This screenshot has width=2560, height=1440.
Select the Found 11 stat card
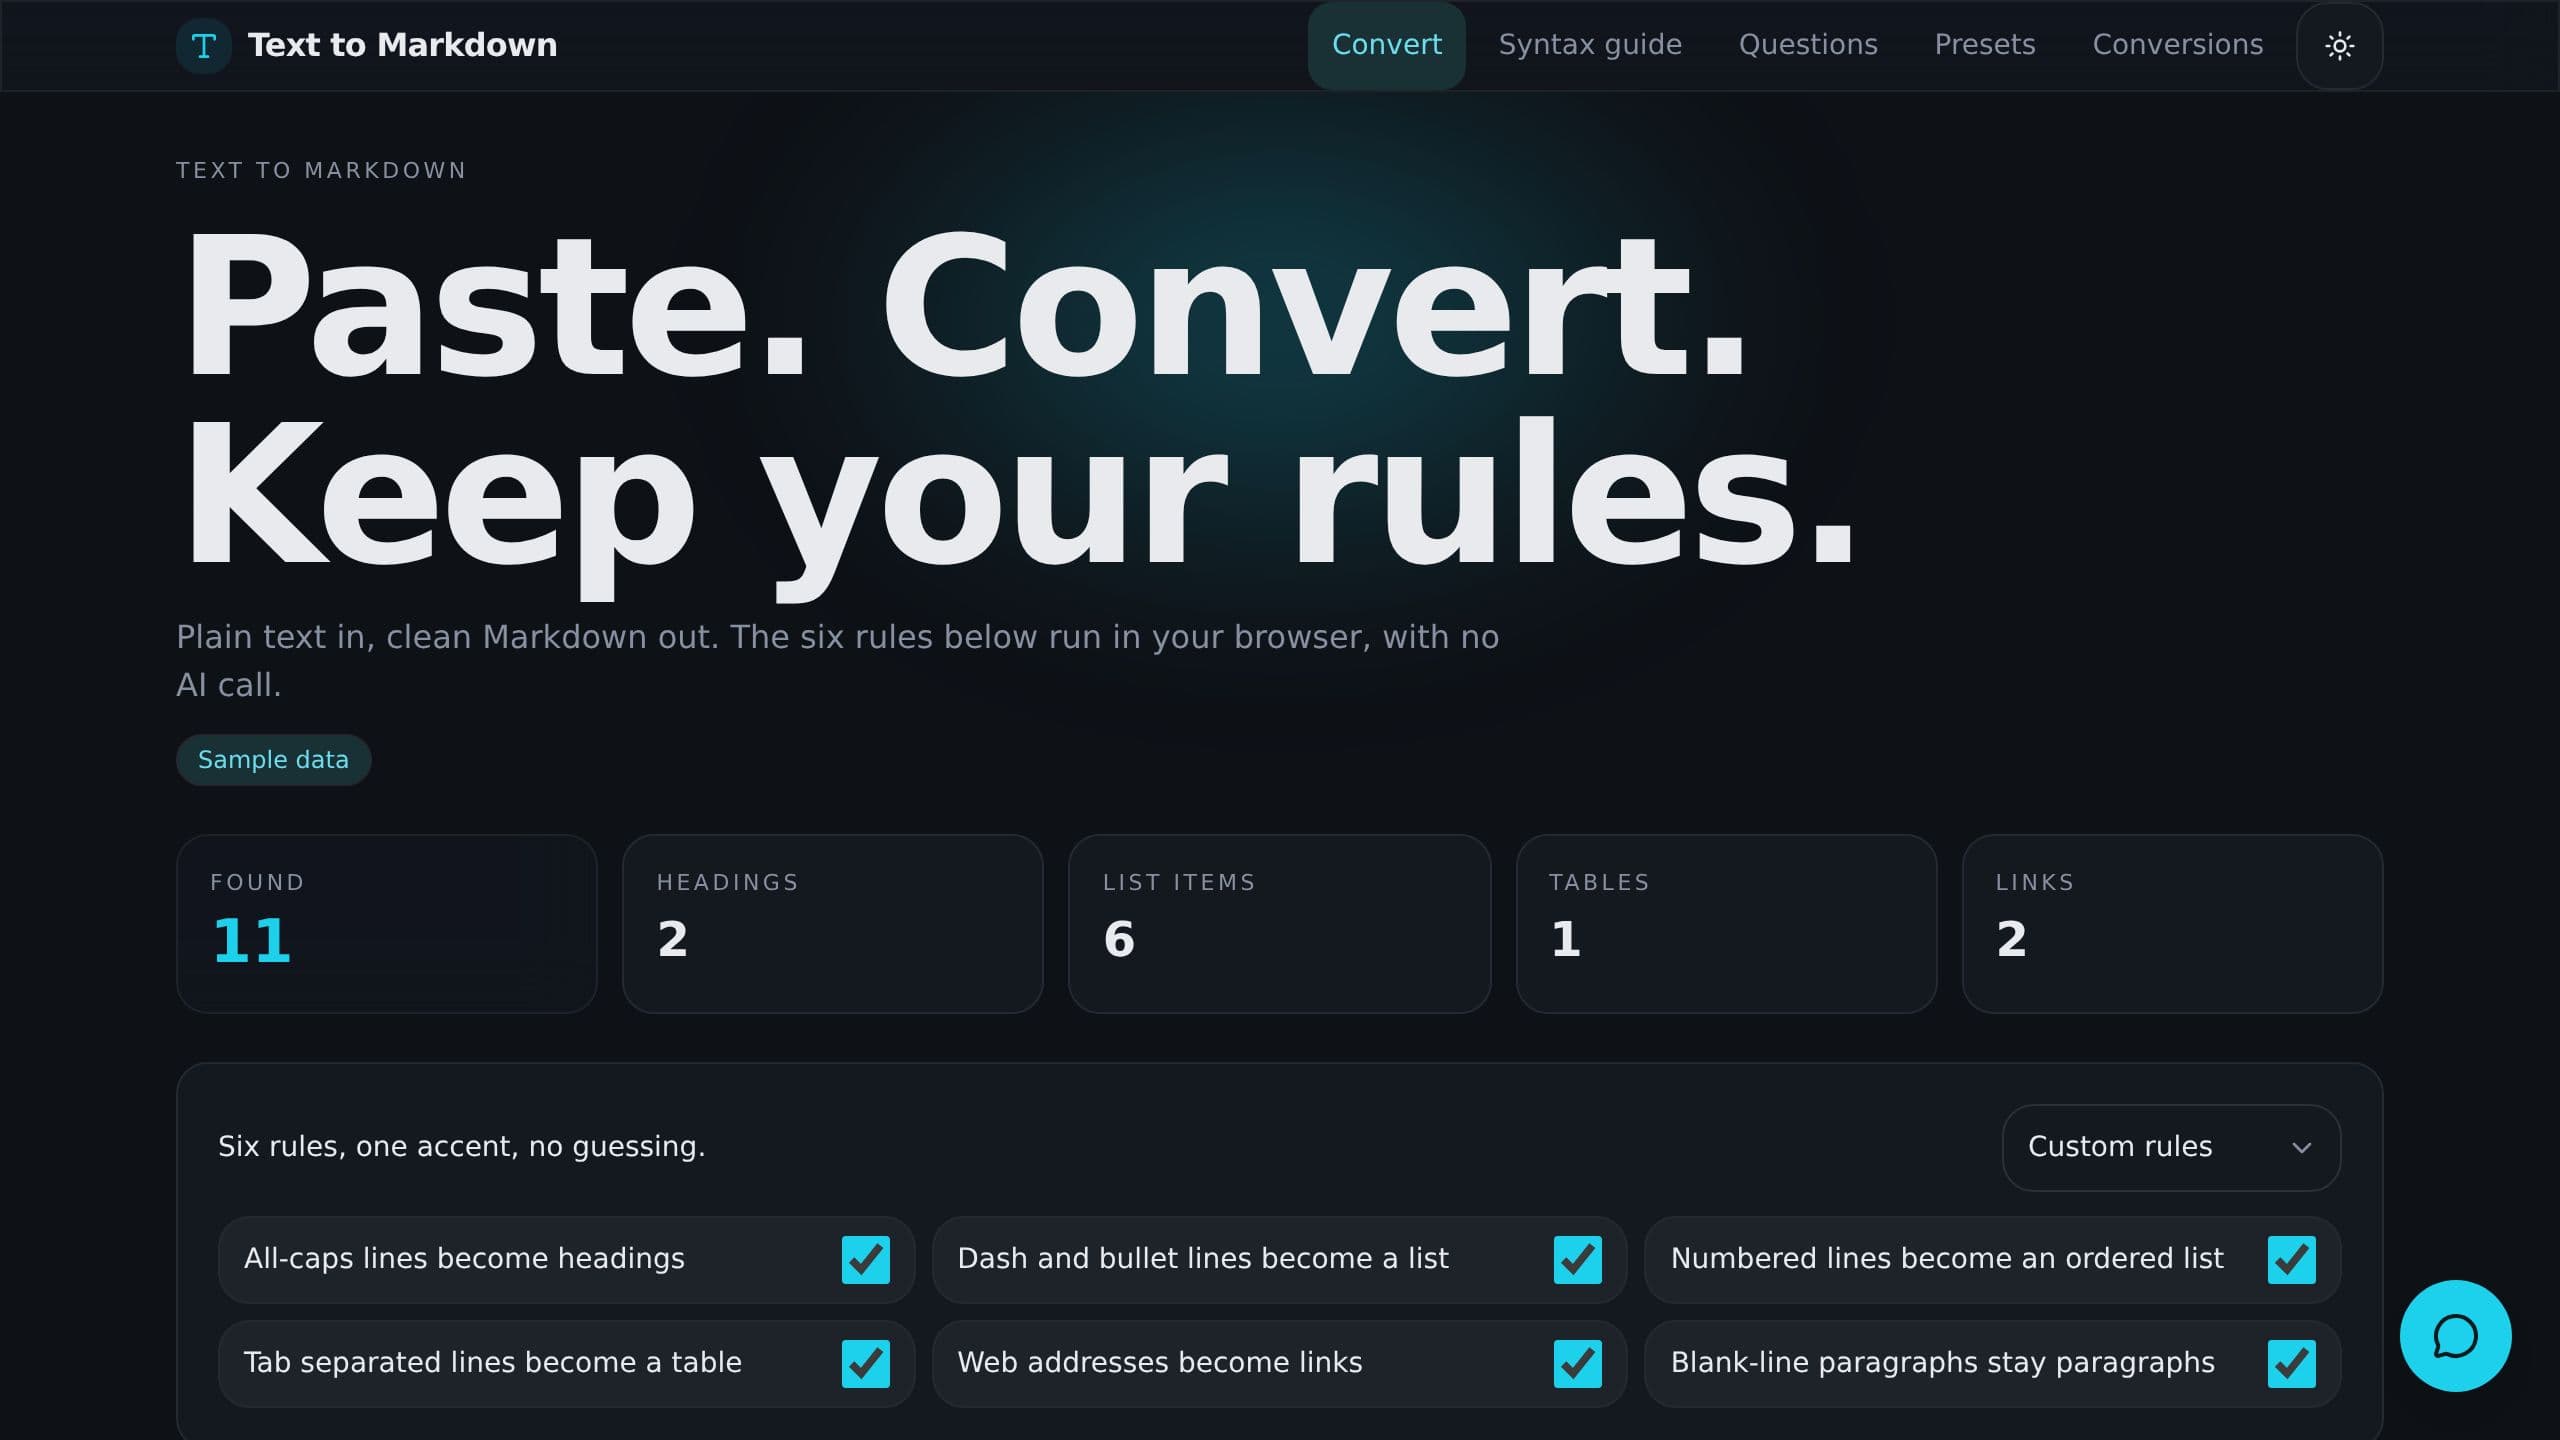386,924
